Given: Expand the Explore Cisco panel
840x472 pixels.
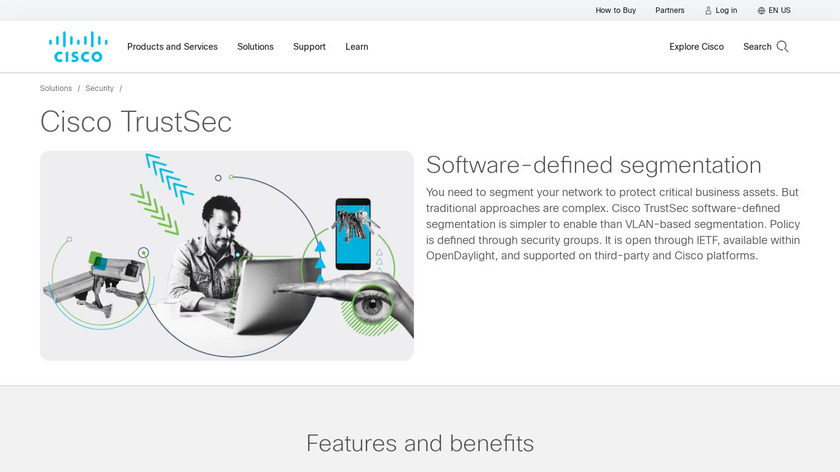Looking at the screenshot, I should (x=696, y=47).
